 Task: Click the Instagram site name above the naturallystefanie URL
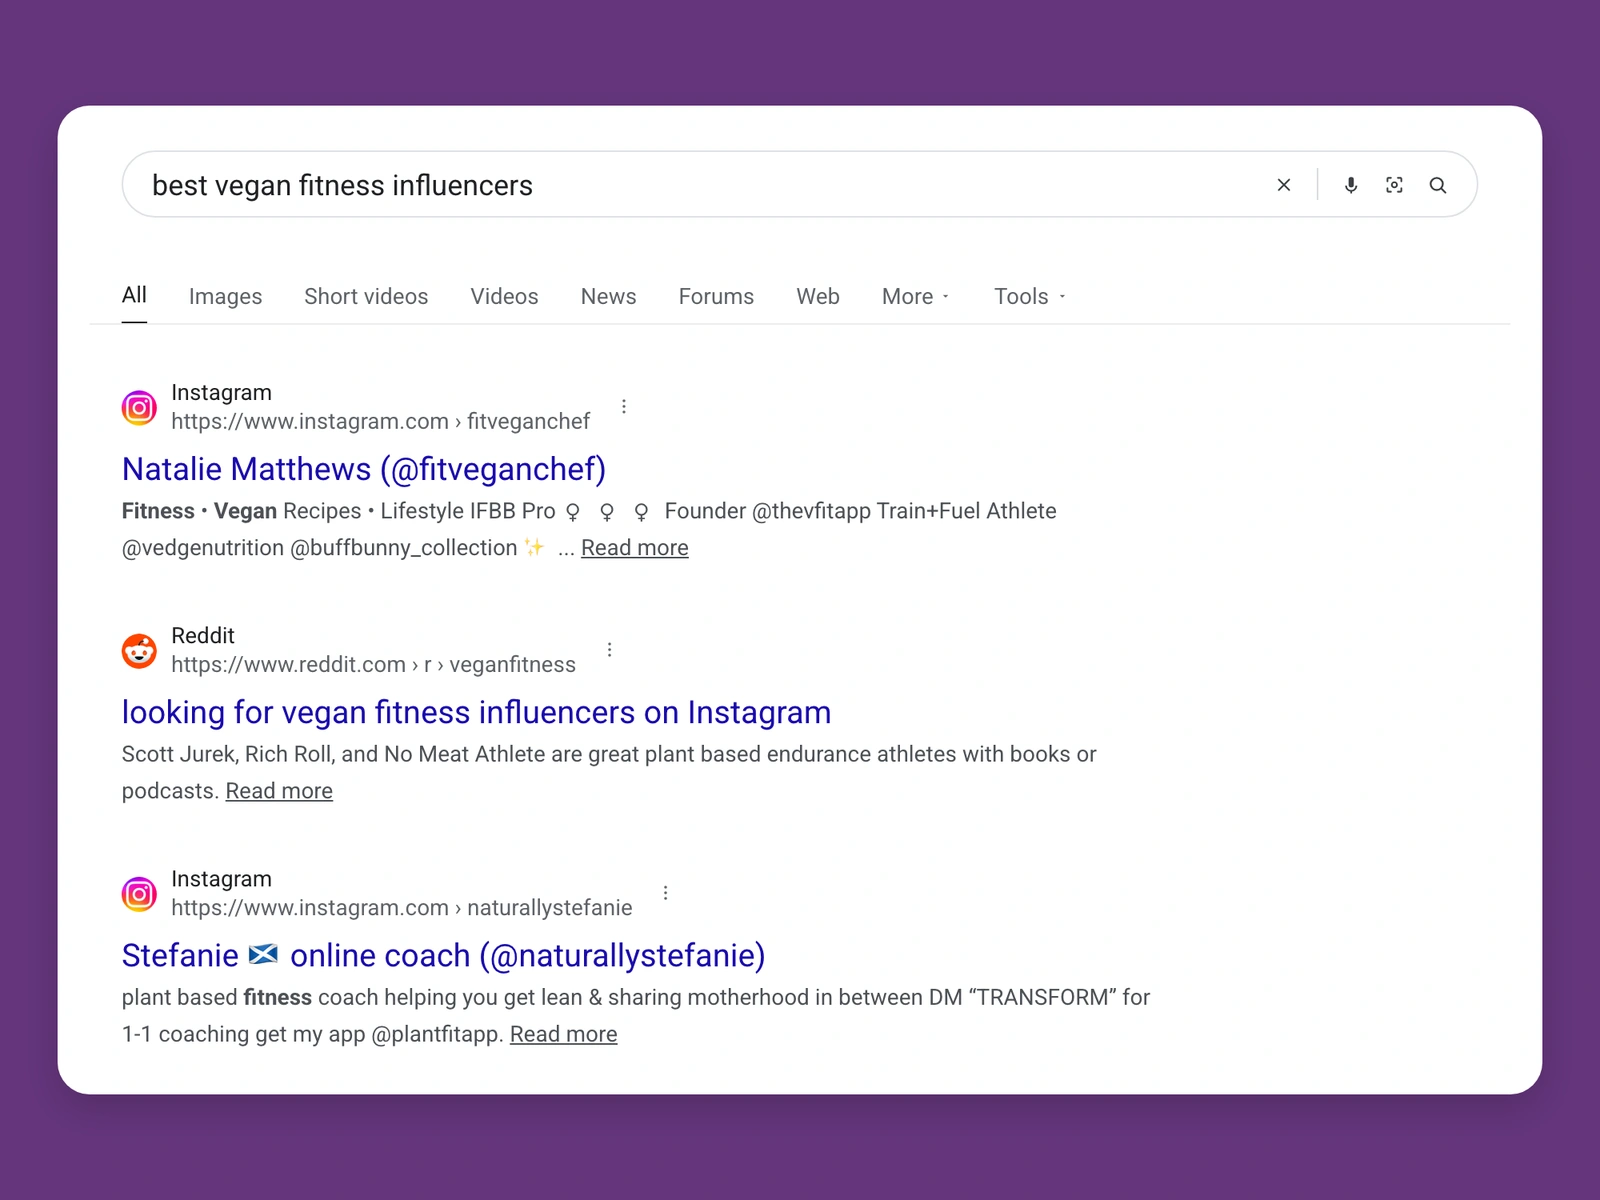pos(221,879)
